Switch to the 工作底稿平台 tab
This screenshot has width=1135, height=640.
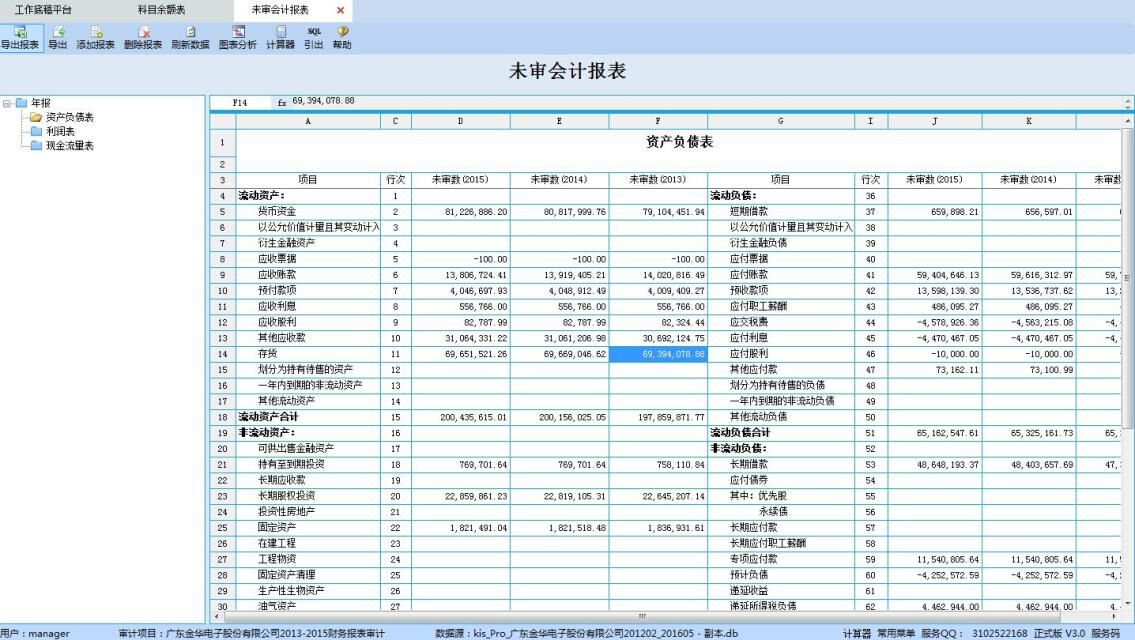pyautogui.click(x=43, y=9)
